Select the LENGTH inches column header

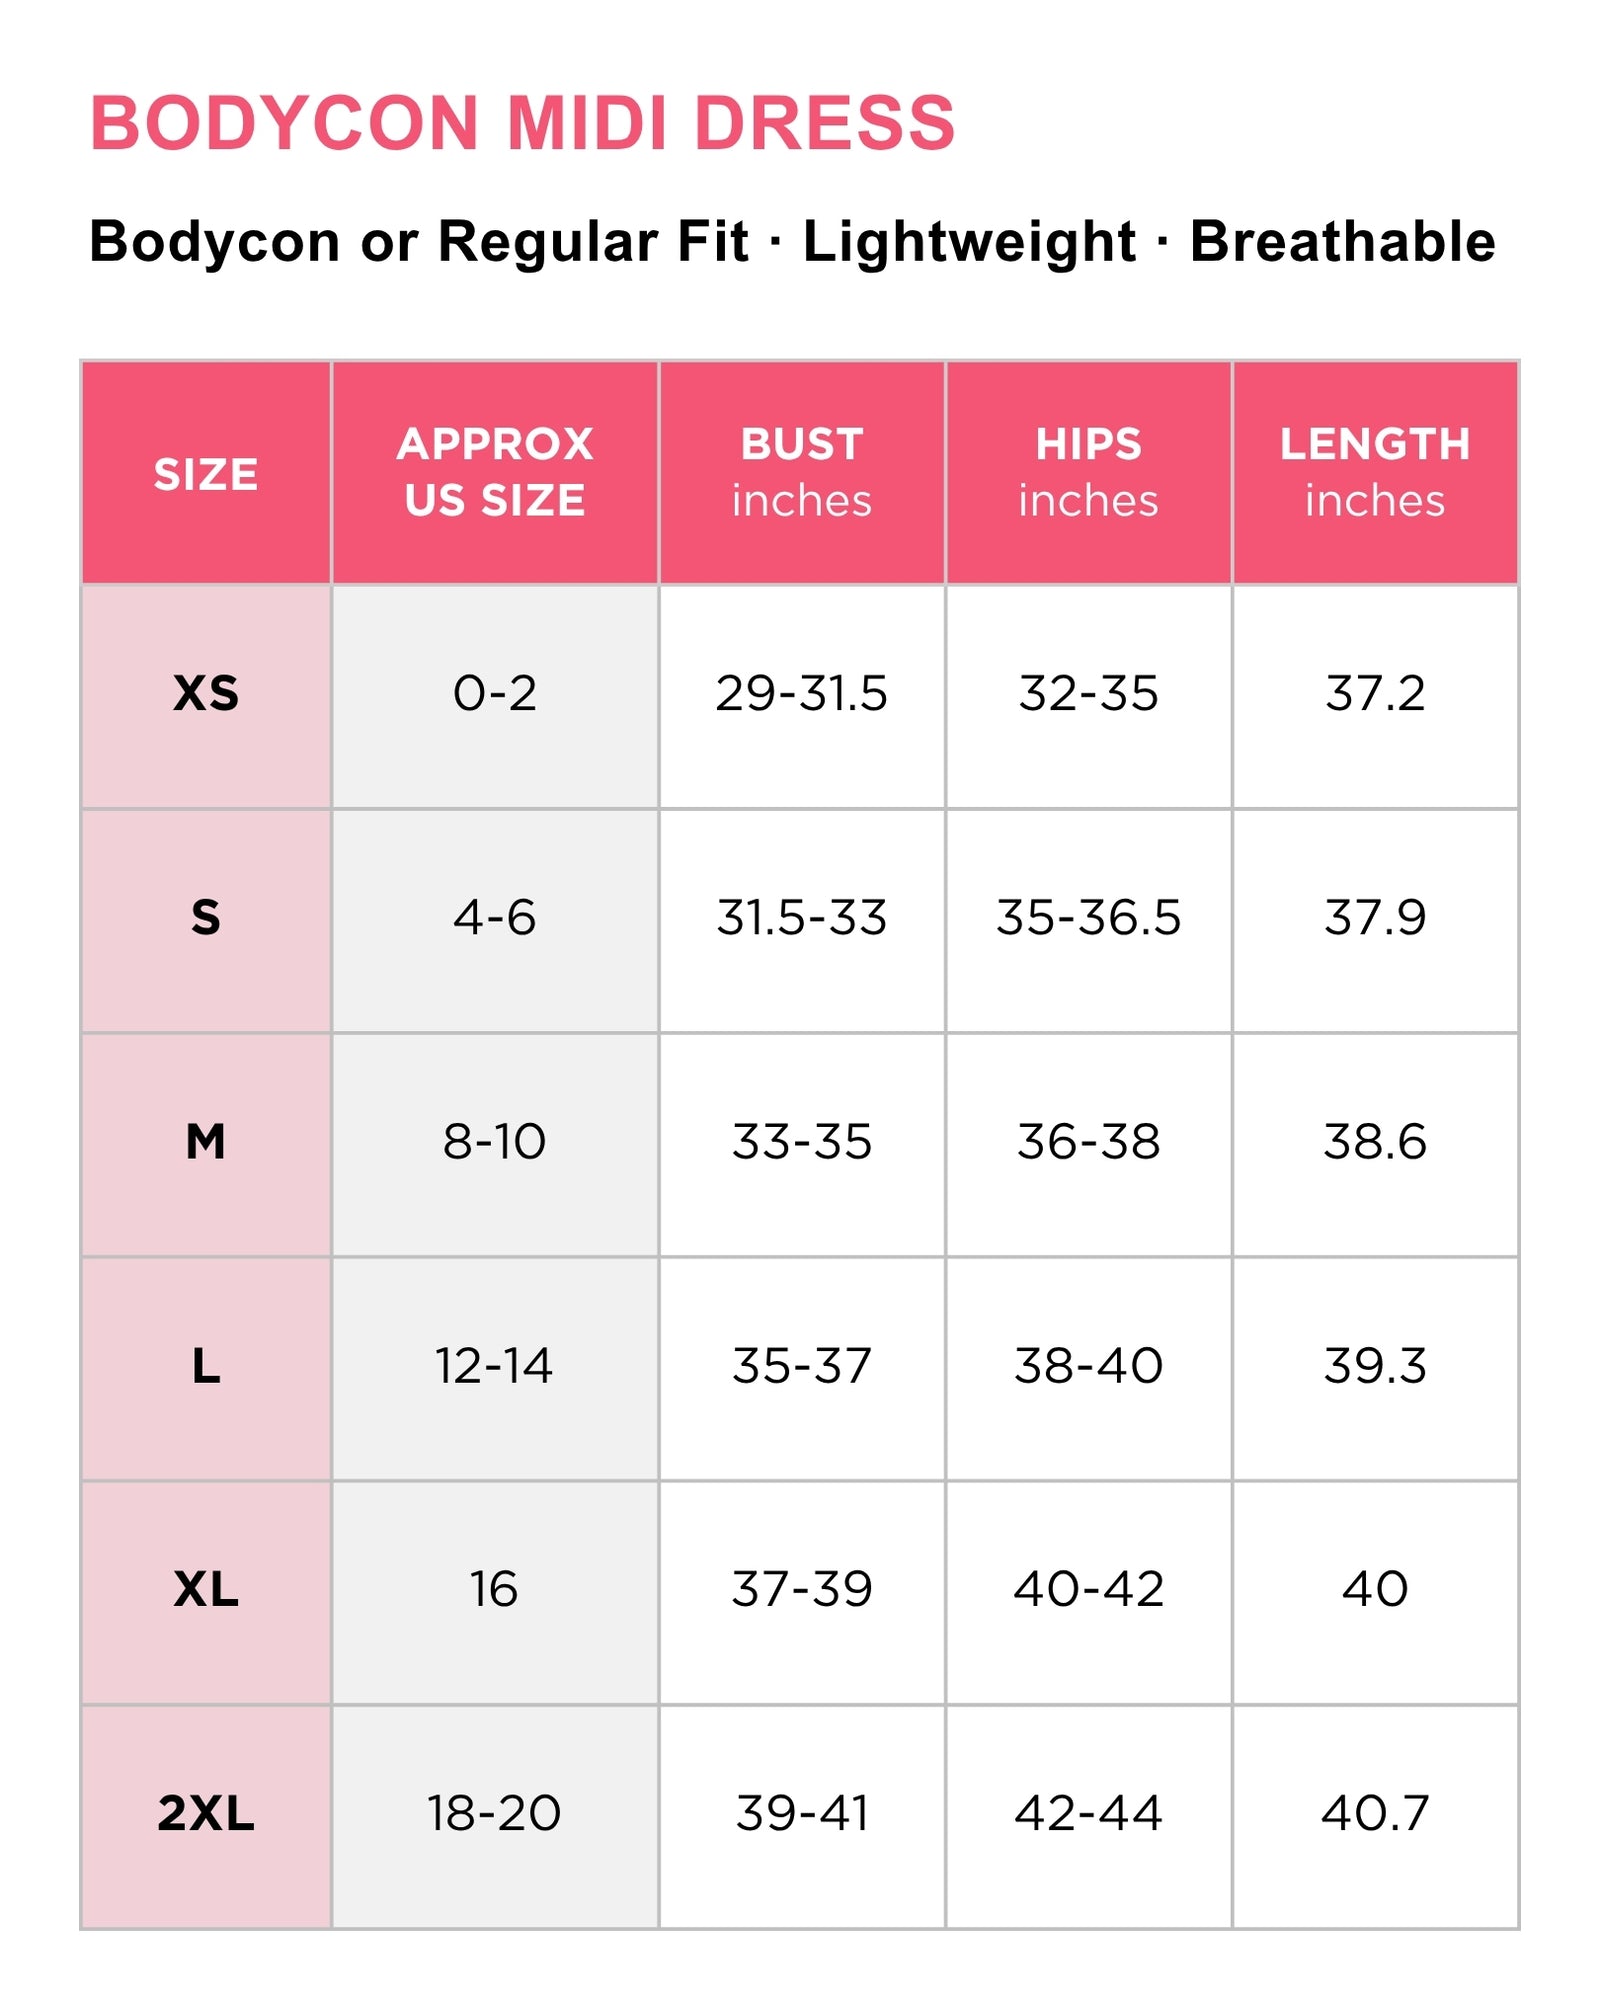(x=1375, y=473)
